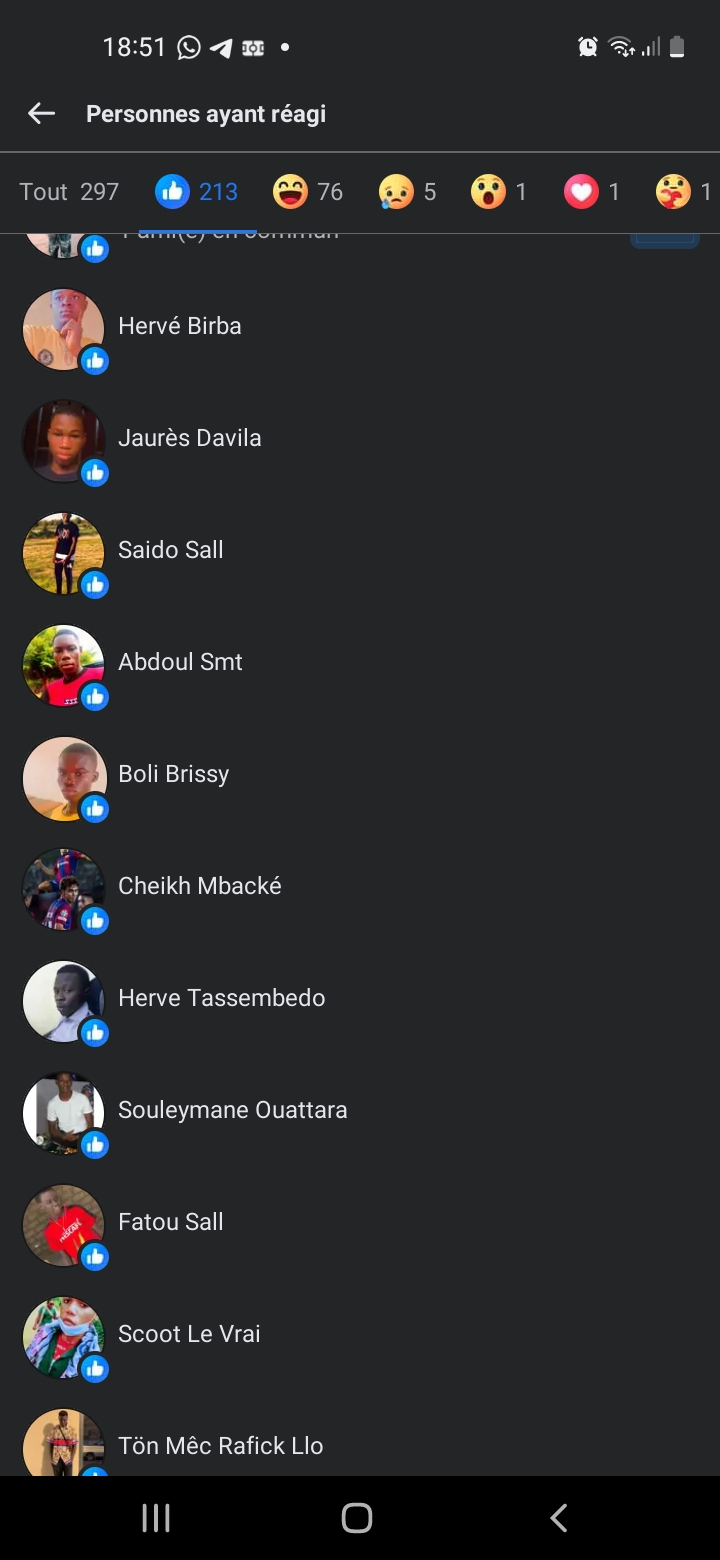View Scoot Le Vrai's profile
Screen dimensions: 720x1560
[189, 1334]
